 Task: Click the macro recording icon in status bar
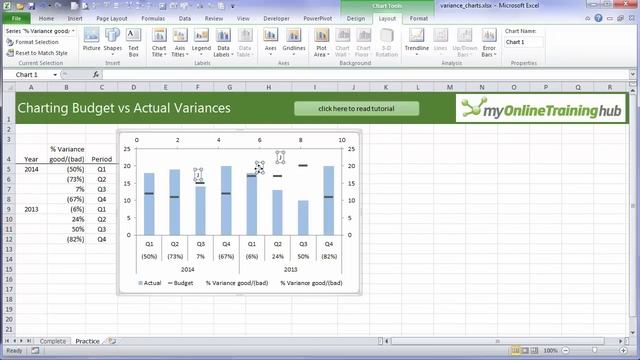tap(36, 350)
